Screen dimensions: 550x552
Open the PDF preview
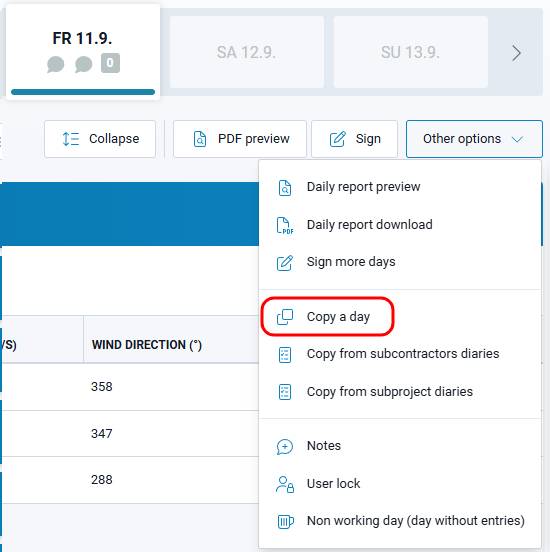click(x=240, y=139)
